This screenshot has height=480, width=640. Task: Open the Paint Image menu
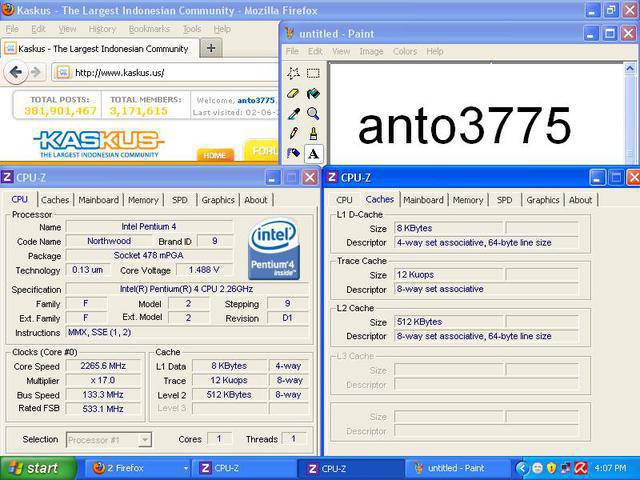[371, 51]
